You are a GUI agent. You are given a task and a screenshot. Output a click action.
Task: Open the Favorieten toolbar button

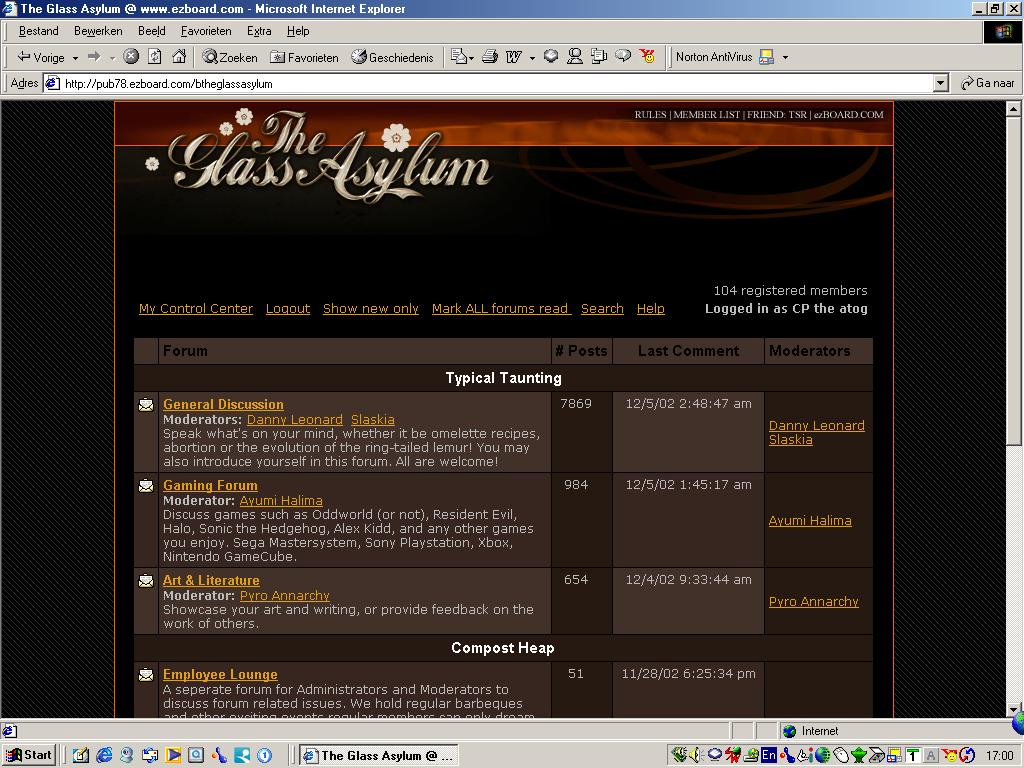(x=304, y=57)
